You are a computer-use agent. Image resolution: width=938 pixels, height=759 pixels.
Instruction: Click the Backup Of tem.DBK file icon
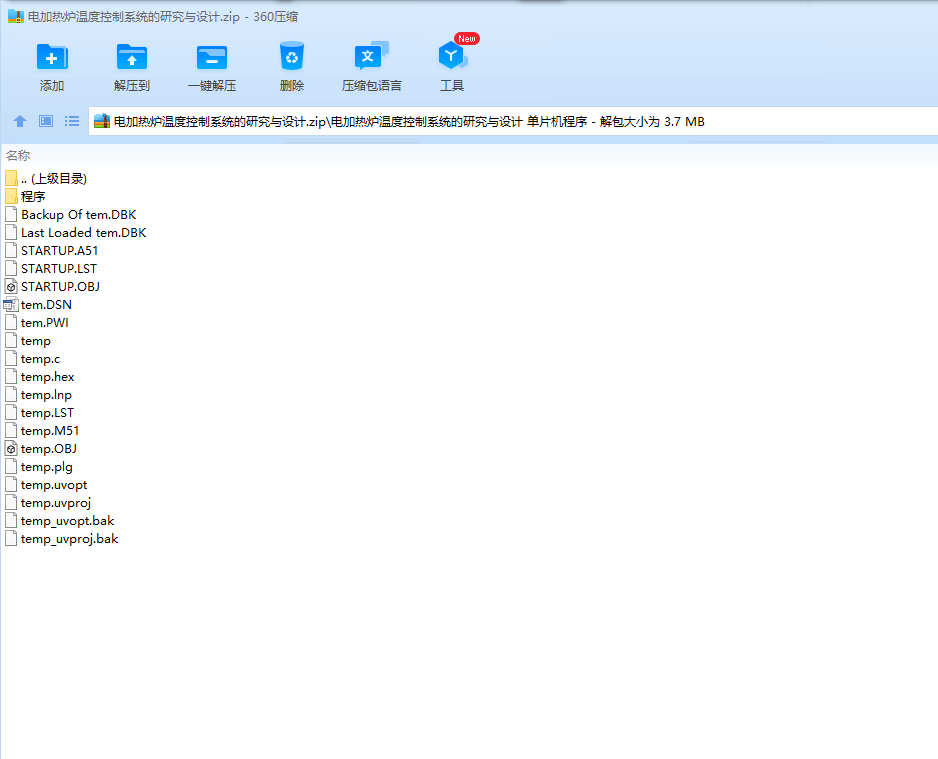tap(11, 215)
